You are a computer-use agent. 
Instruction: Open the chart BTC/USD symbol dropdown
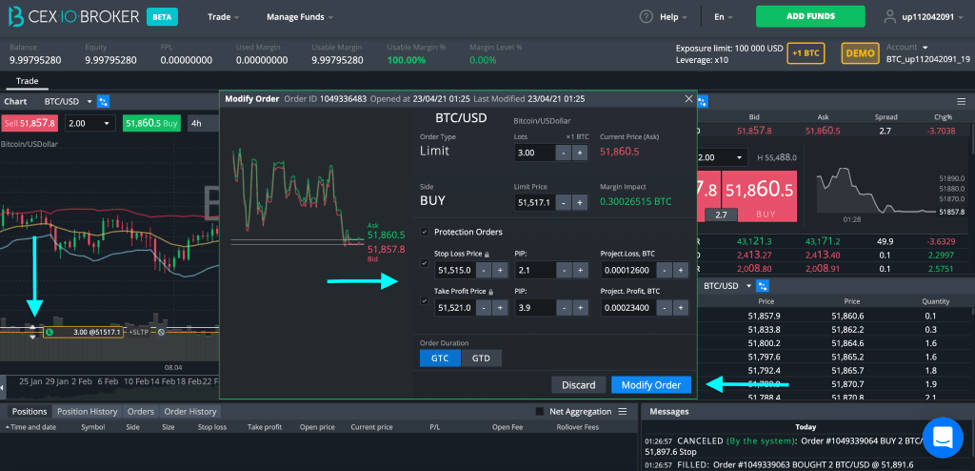click(68, 101)
